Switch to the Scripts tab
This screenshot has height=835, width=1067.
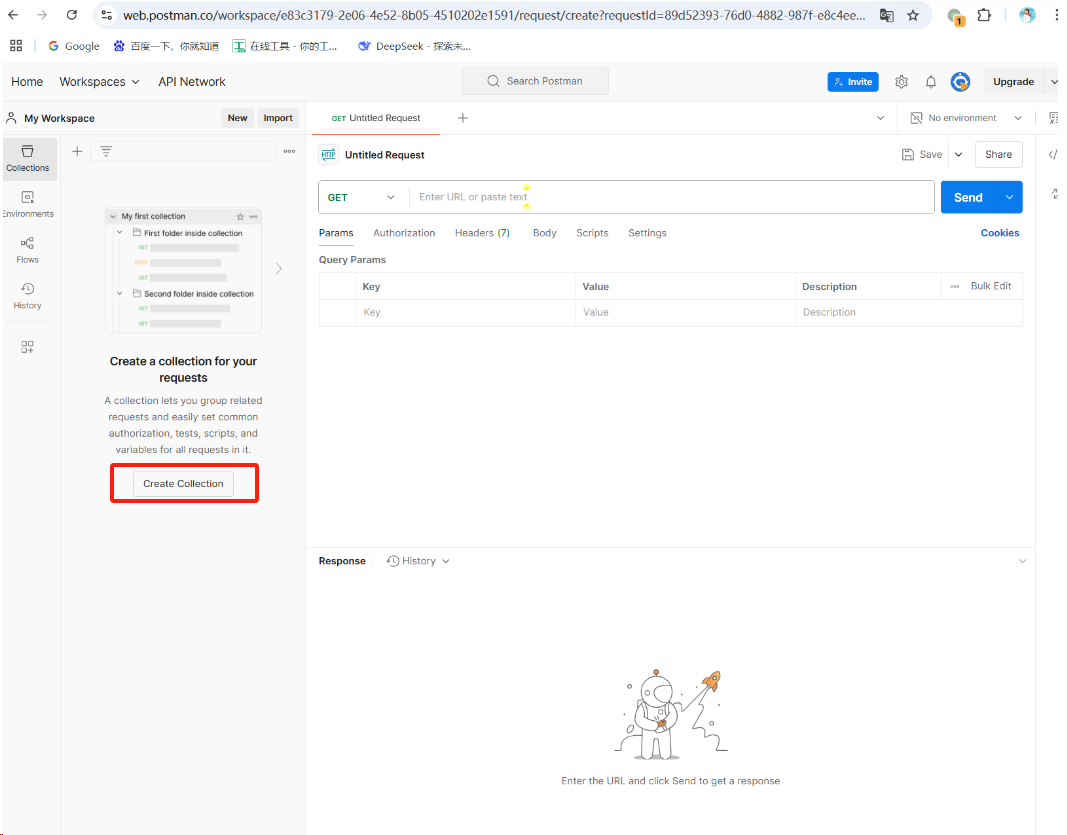(592, 233)
